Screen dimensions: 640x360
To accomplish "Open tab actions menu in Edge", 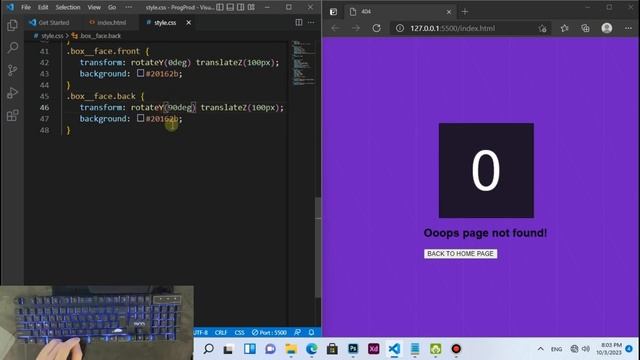I will [333, 12].
